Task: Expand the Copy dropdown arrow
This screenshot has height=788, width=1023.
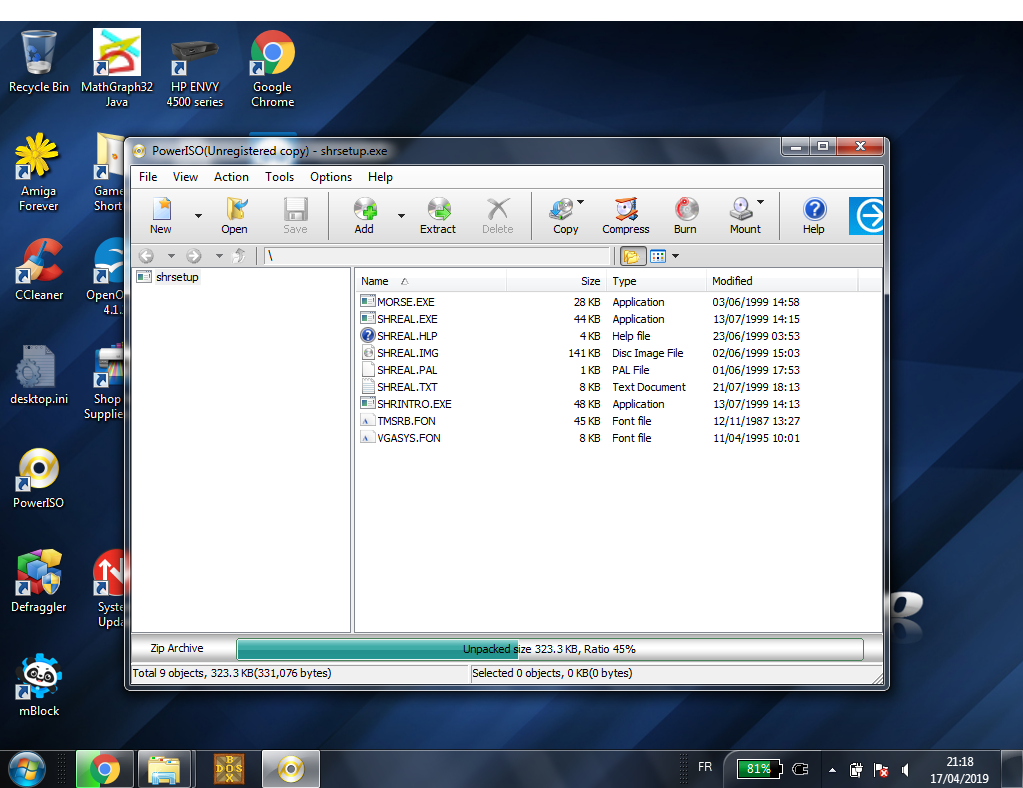Action: pos(581,202)
